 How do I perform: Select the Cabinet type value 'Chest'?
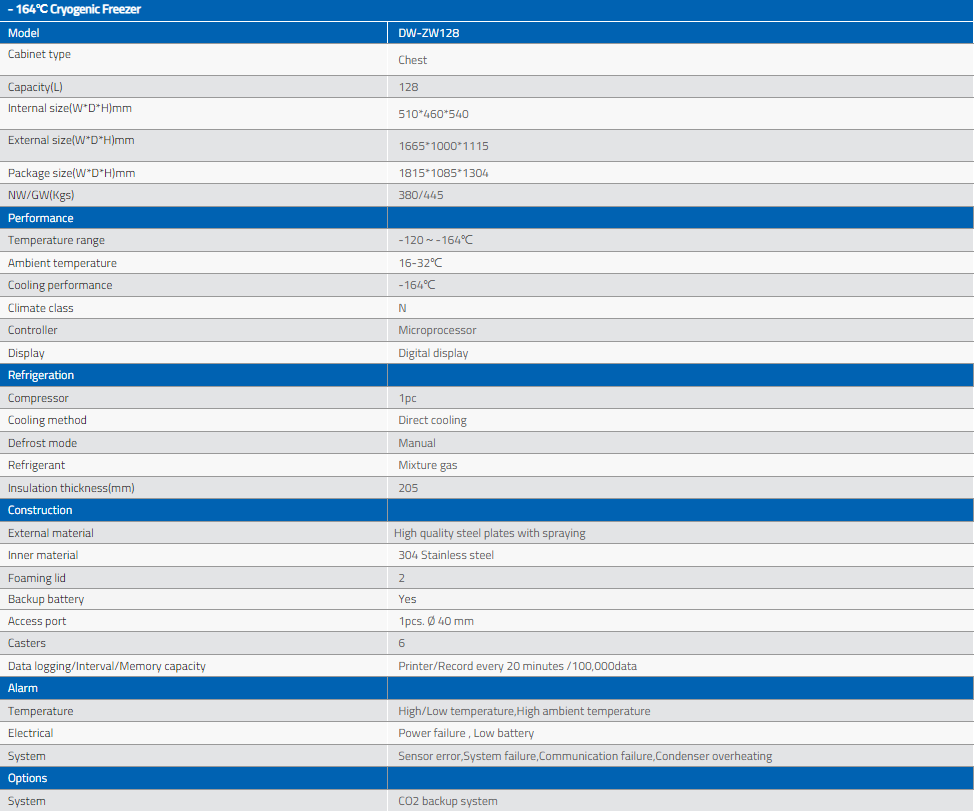413,60
